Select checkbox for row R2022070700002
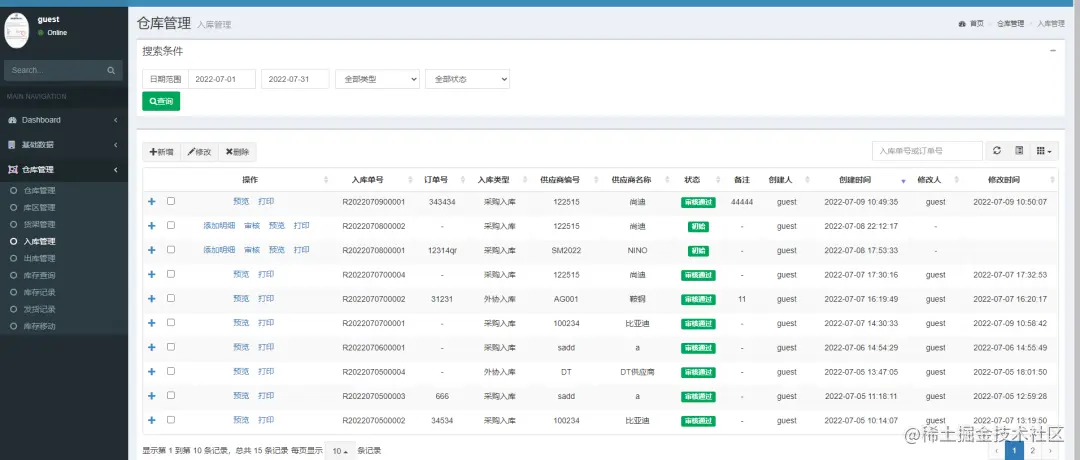Screen dimensions: 1080x460 (171, 298)
